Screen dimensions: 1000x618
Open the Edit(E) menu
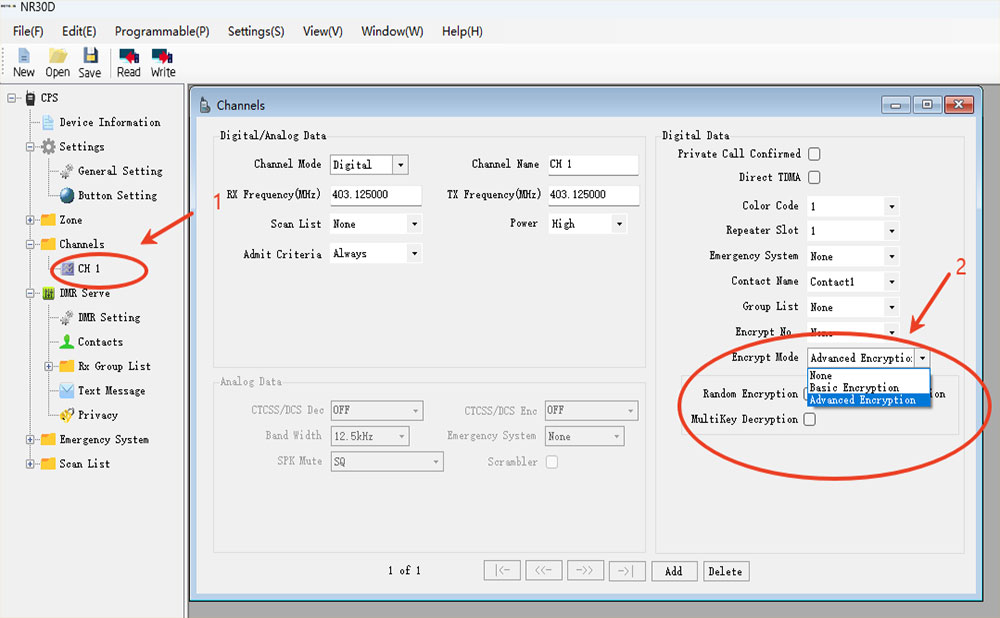(79, 31)
